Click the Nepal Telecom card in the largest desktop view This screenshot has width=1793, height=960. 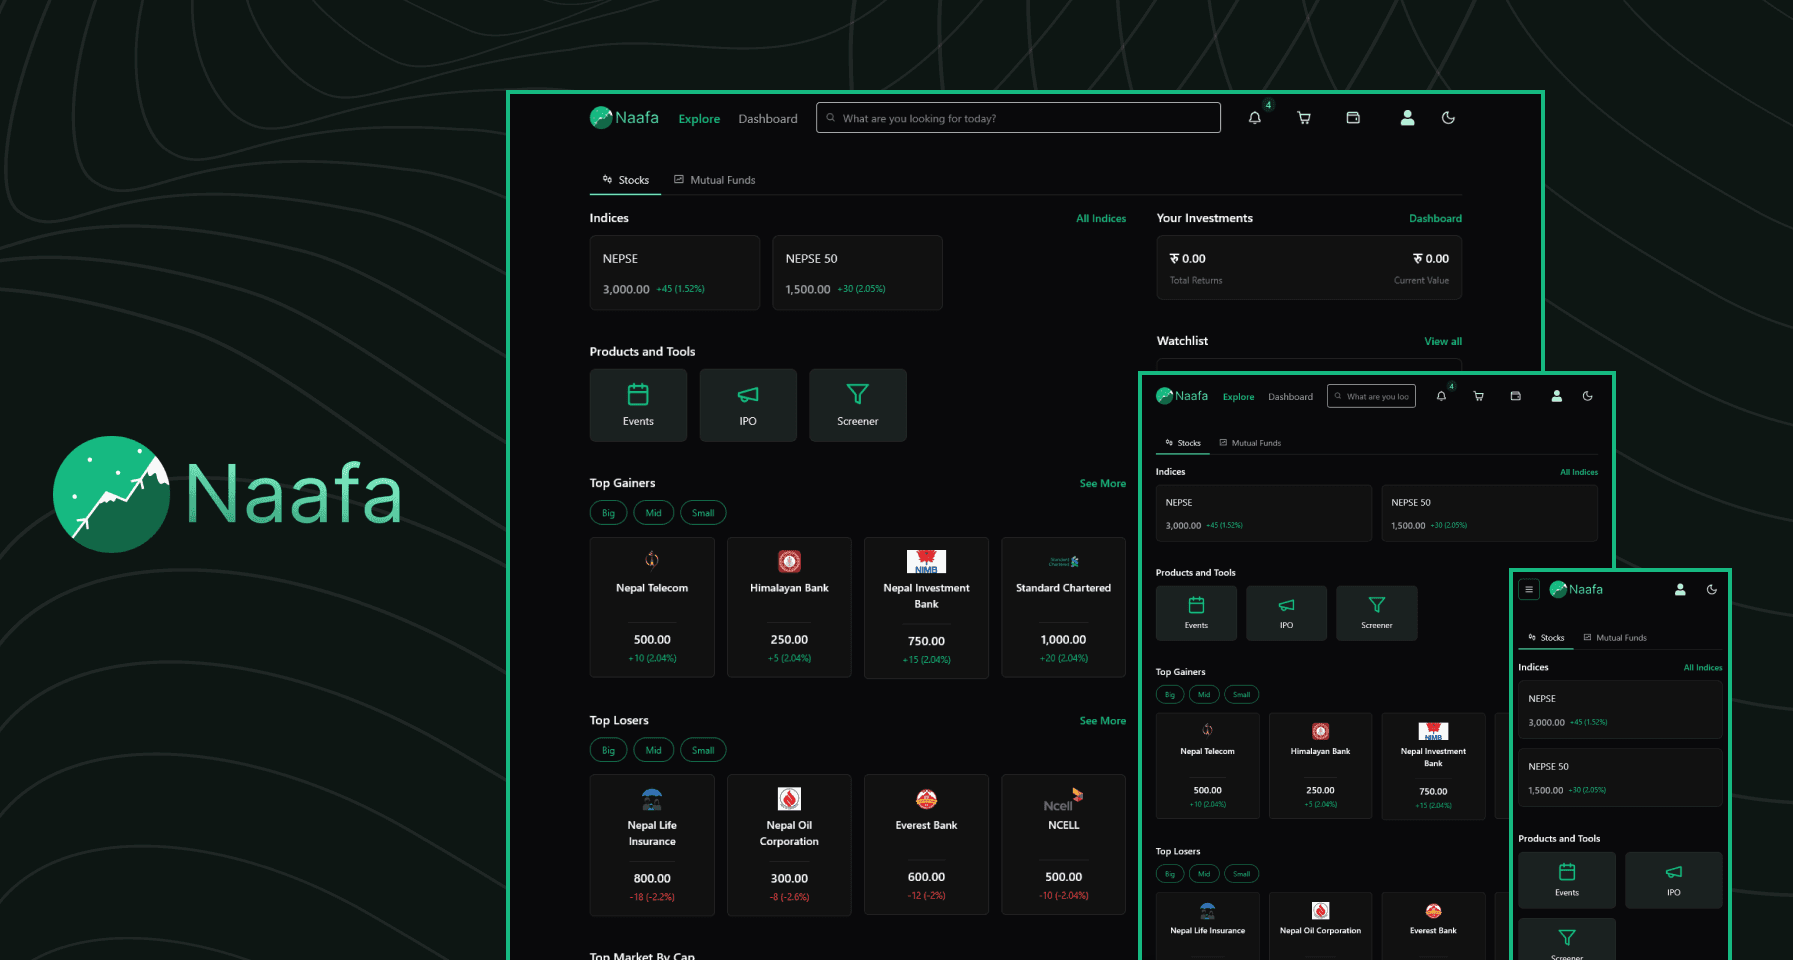pos(652,607)
